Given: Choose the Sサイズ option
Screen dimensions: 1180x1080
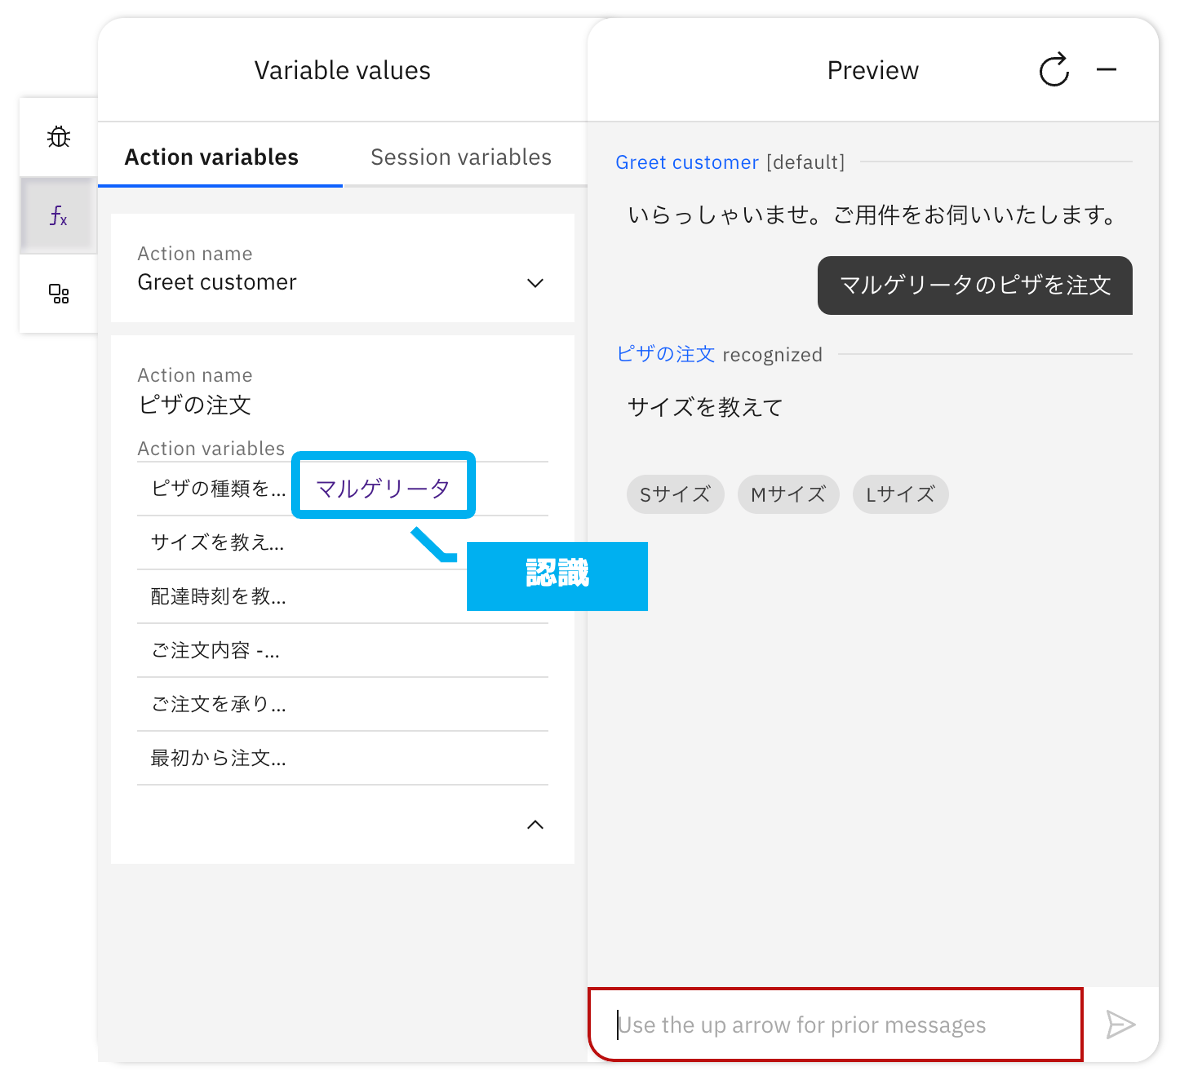Looking at the screenshot, I should coord(675,494).
